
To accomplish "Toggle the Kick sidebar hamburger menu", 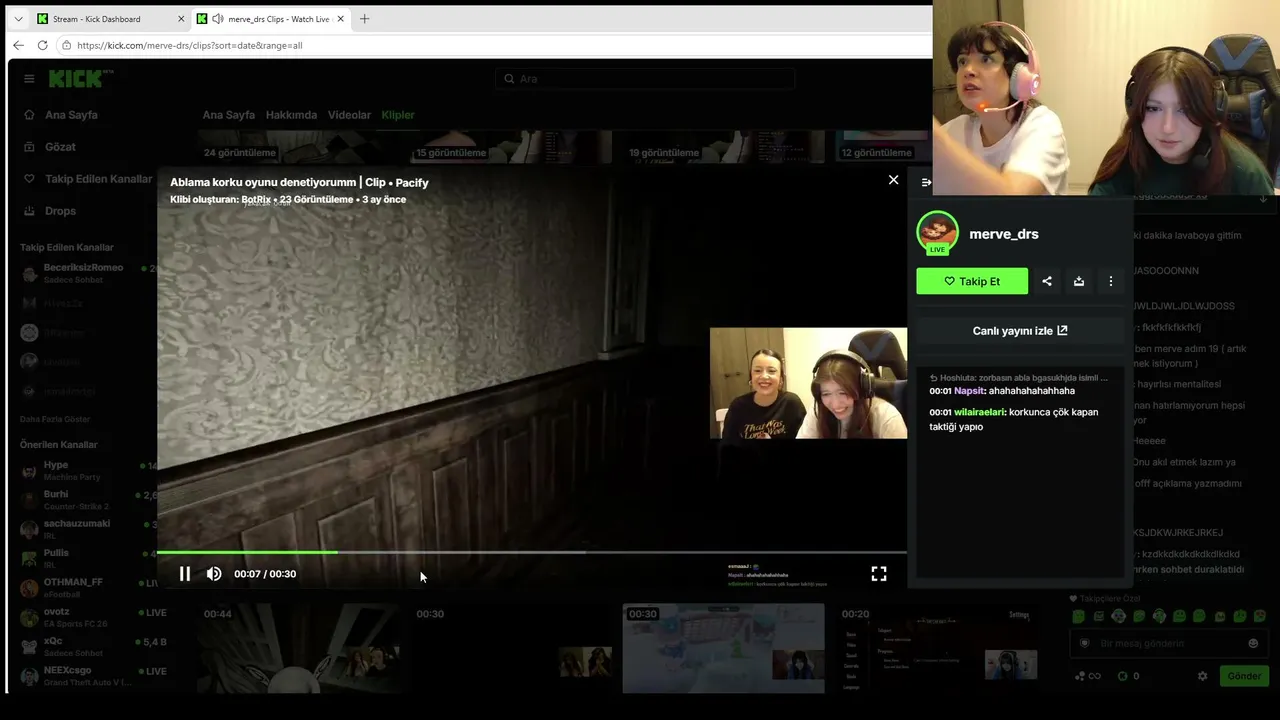I will (29, 78).
